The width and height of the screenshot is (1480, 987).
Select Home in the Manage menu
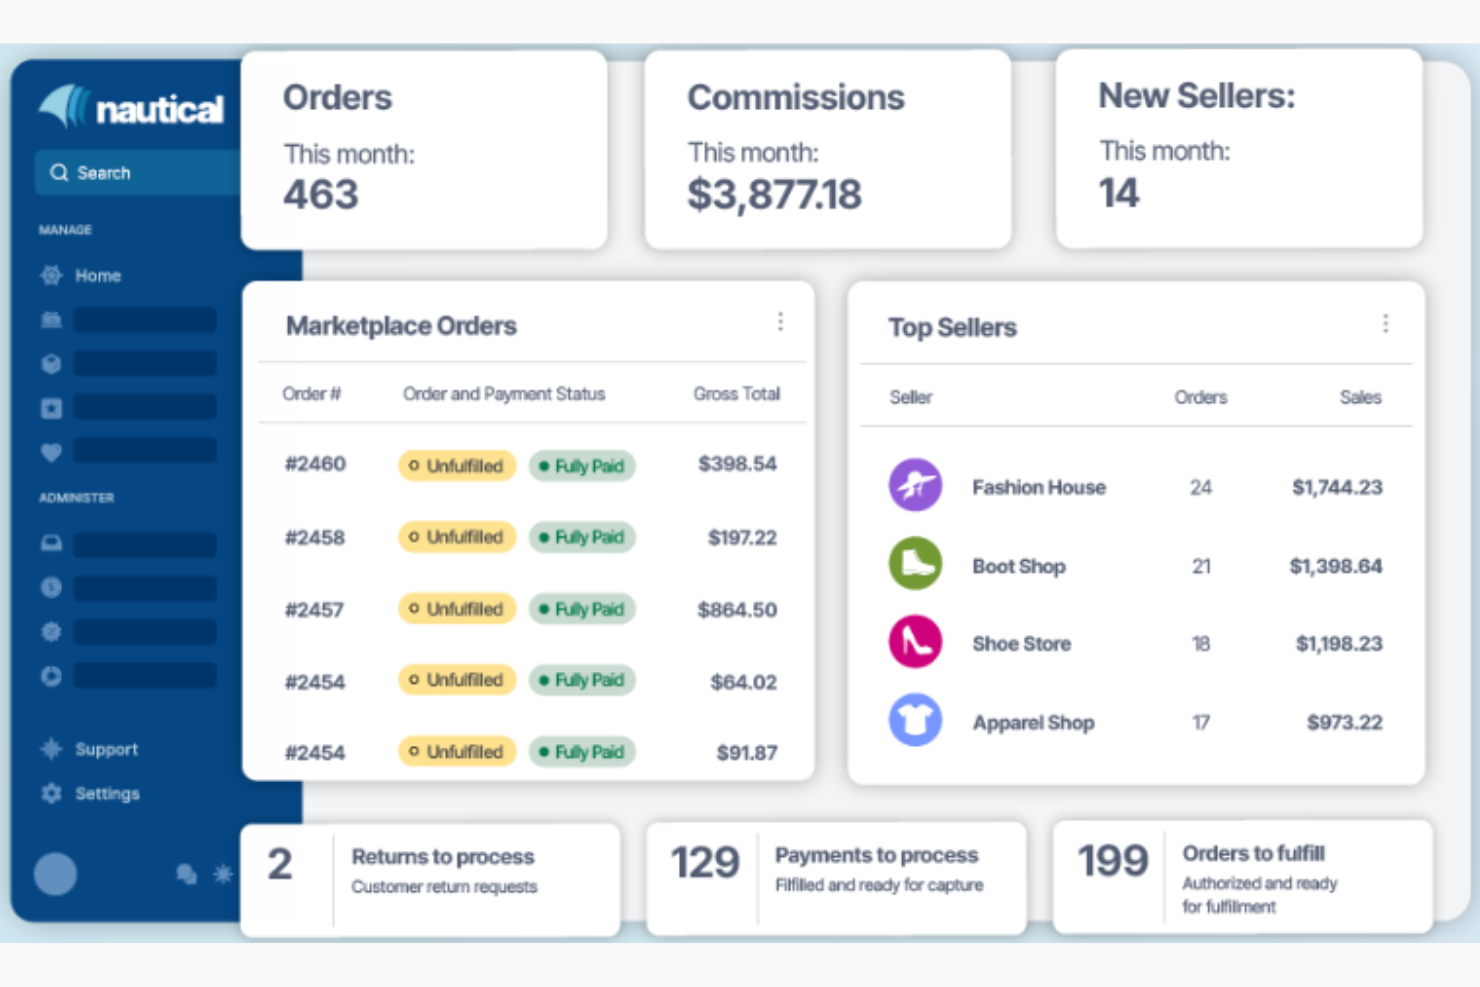[97, 275]
